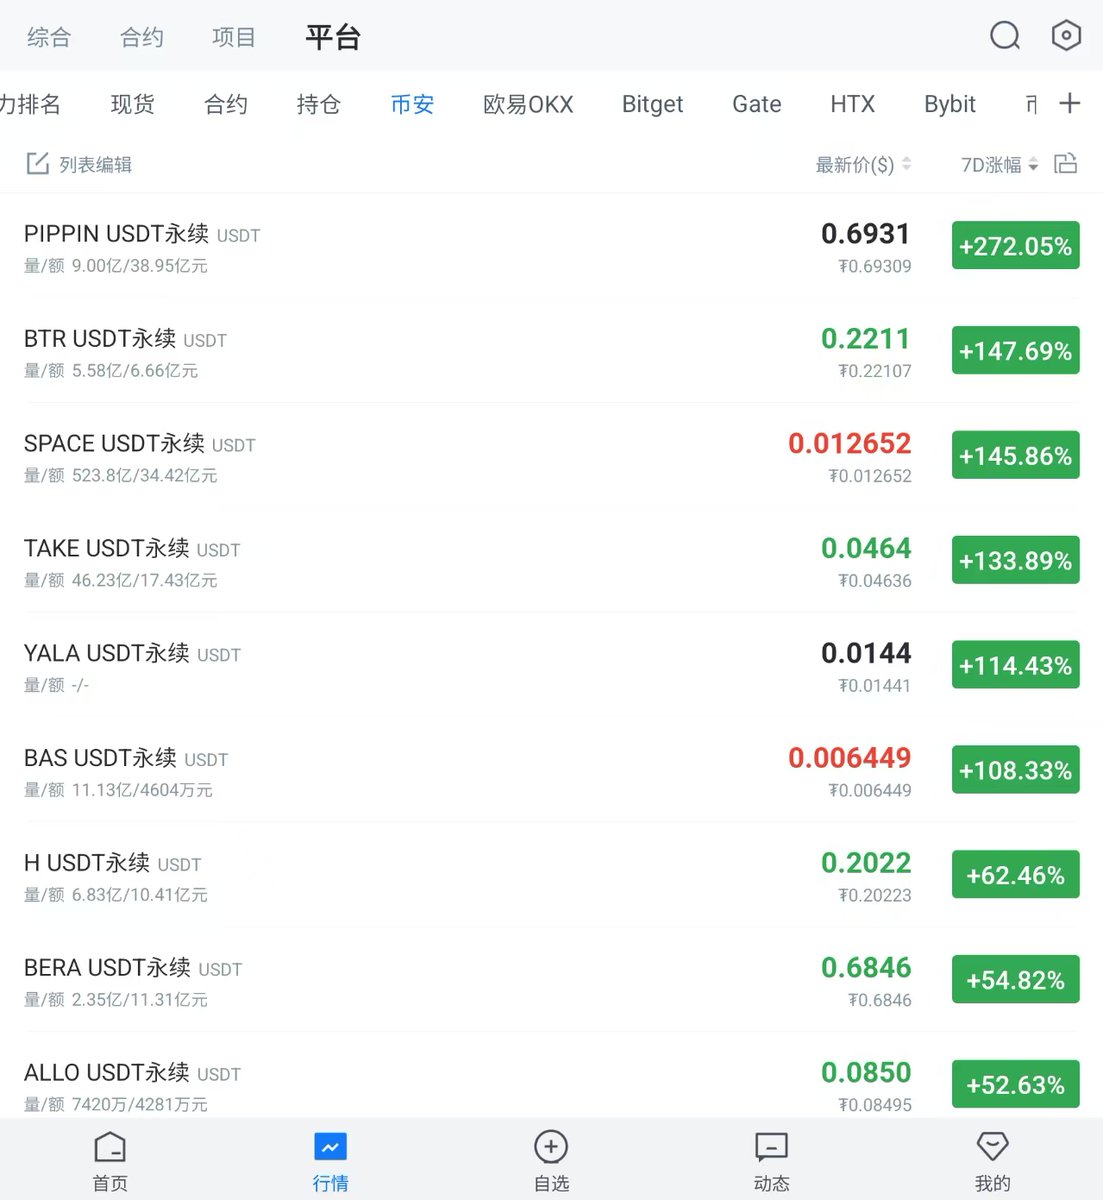Click the share/export icon next to 7D涨幅
1103x1200 pixels.
[x=1066, y=163]
